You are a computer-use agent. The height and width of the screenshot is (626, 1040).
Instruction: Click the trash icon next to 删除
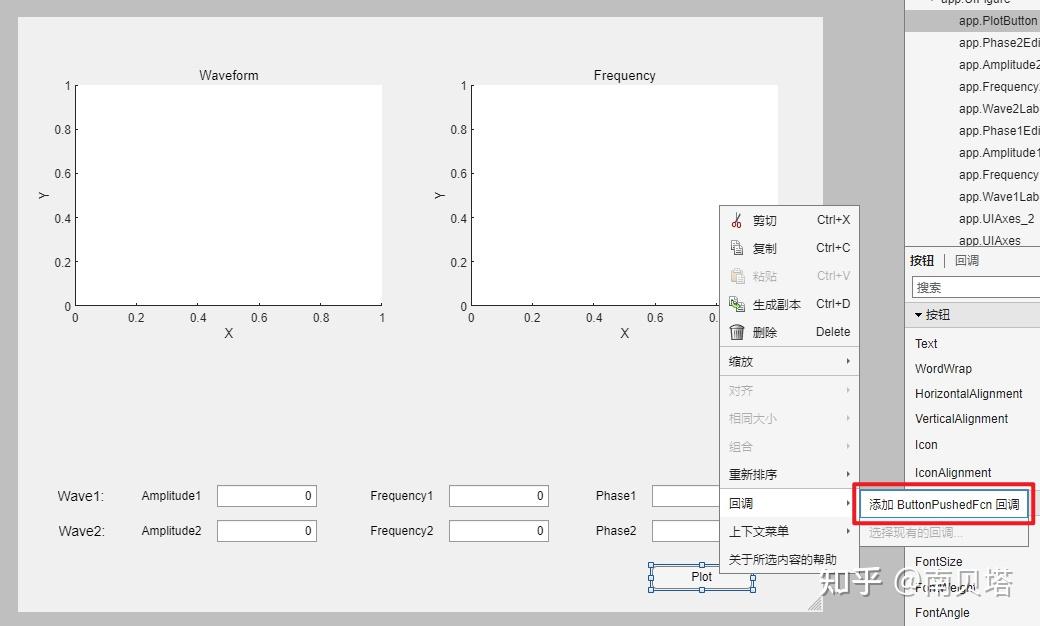[739, 331]
